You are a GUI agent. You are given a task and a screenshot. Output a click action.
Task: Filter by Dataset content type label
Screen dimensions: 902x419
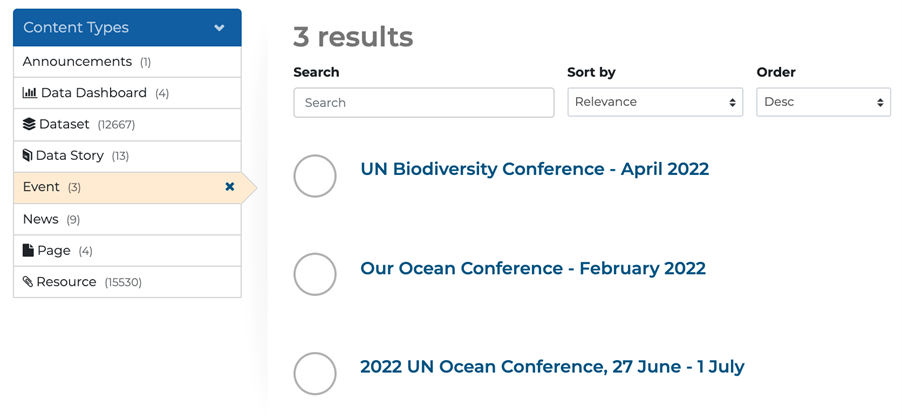point(64,124)
